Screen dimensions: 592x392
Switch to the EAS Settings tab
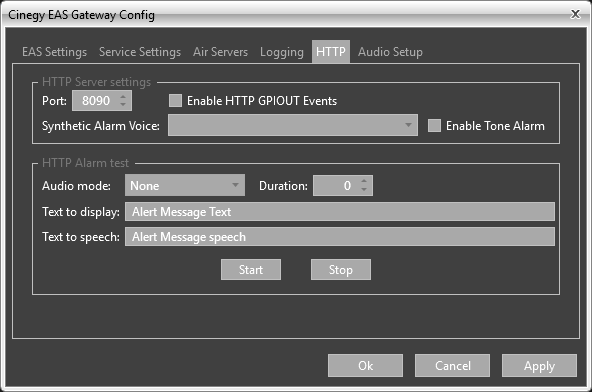click(54, 52)
